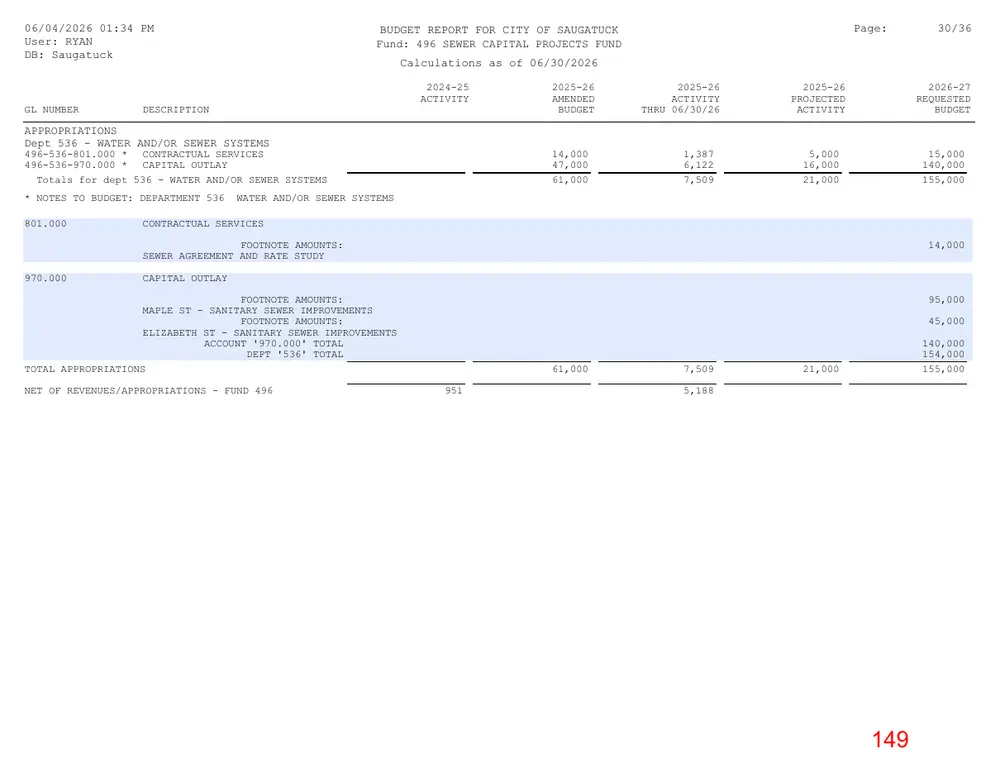Click the 'GL NUMBER' column header

[x=52, y=110]
